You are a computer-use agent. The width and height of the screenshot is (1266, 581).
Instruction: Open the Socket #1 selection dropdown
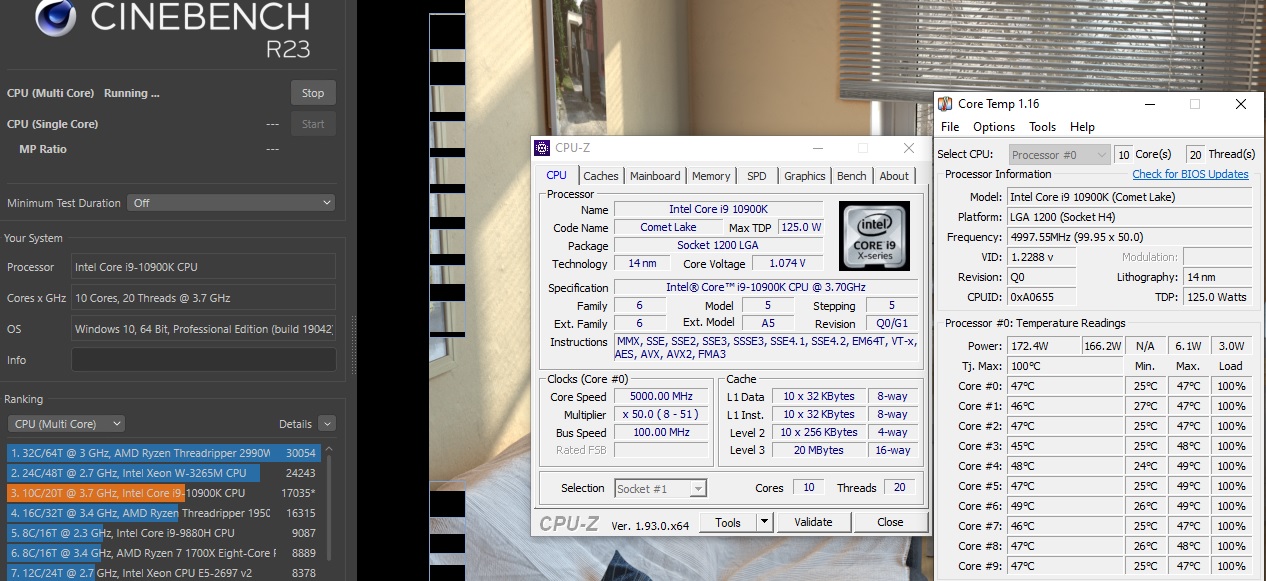(661, 488)
